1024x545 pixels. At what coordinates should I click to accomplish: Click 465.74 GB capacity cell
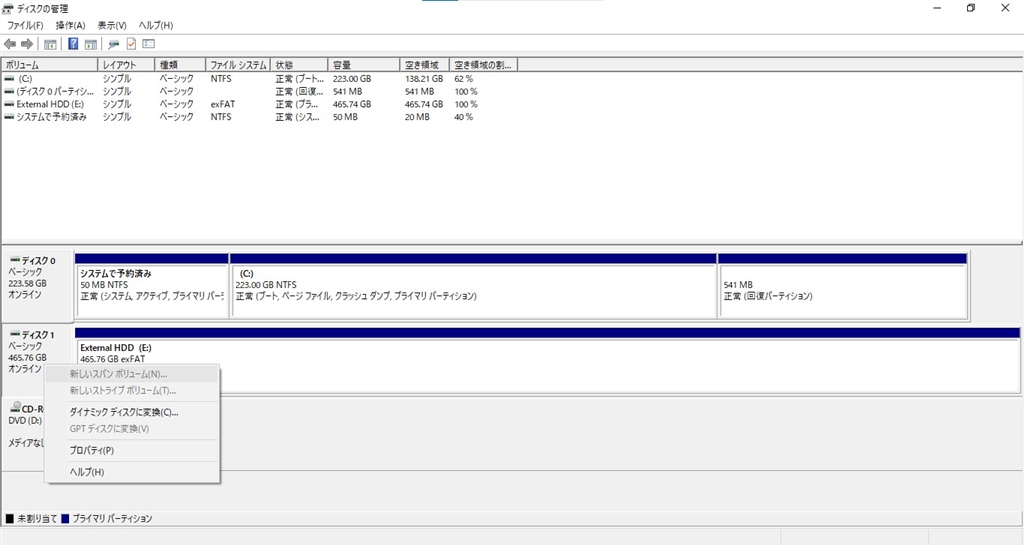352,104
